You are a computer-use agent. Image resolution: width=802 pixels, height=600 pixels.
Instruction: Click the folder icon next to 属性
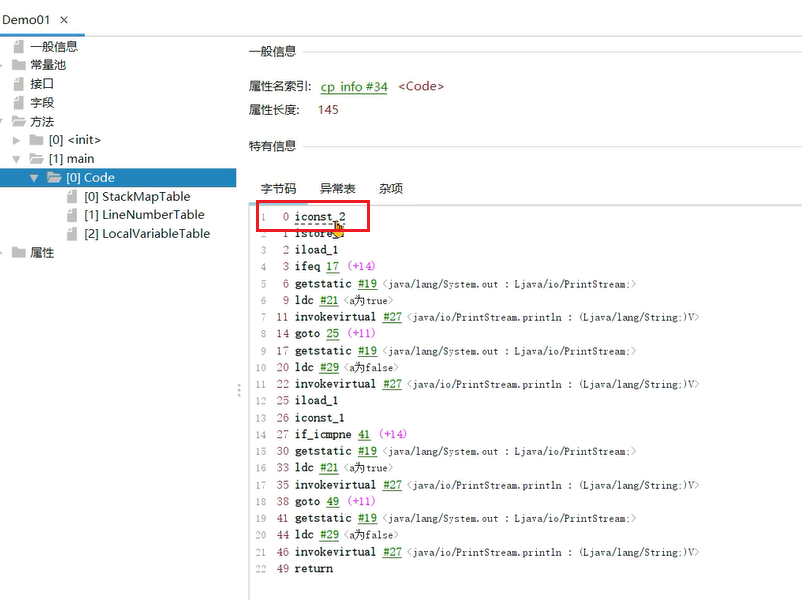click(x=18, y=253)
